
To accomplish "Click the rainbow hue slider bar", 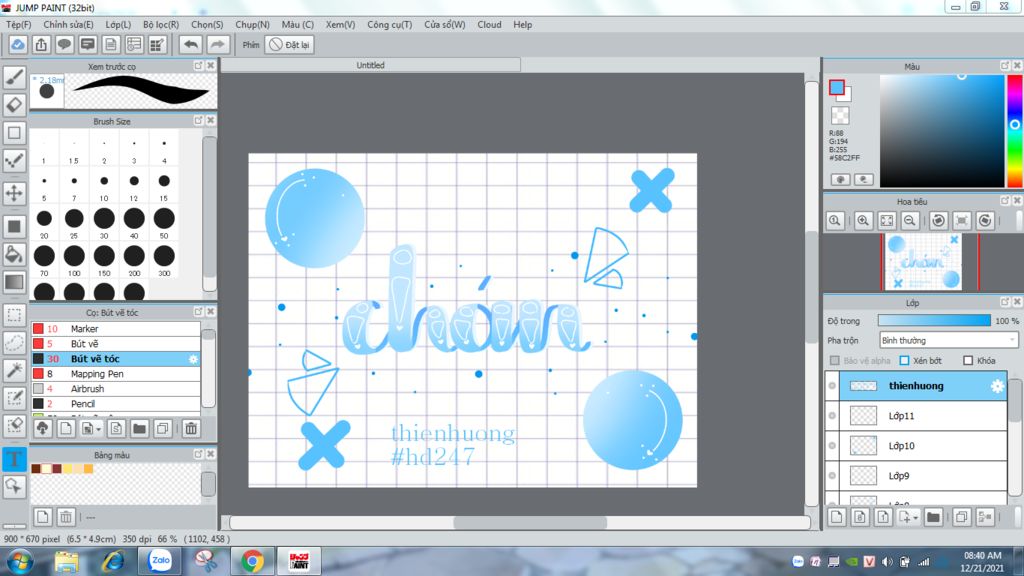I will pyautogui.click(x=1014, y=131).
